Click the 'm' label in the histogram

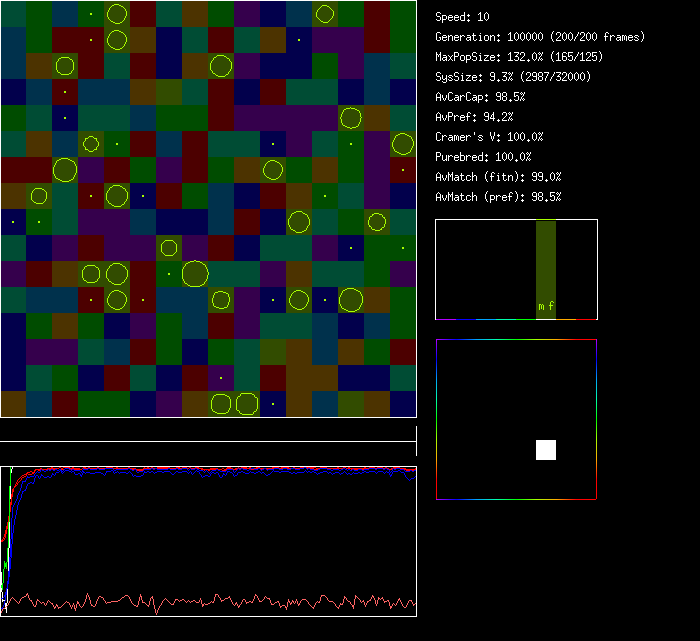pyautogui.click(x=541, y=307)
